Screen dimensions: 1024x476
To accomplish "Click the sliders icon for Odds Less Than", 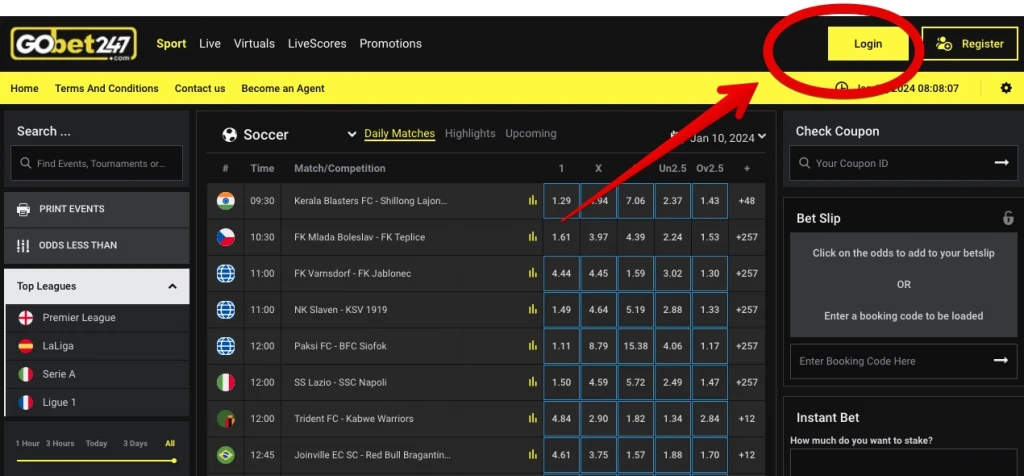I will (23, 246).
